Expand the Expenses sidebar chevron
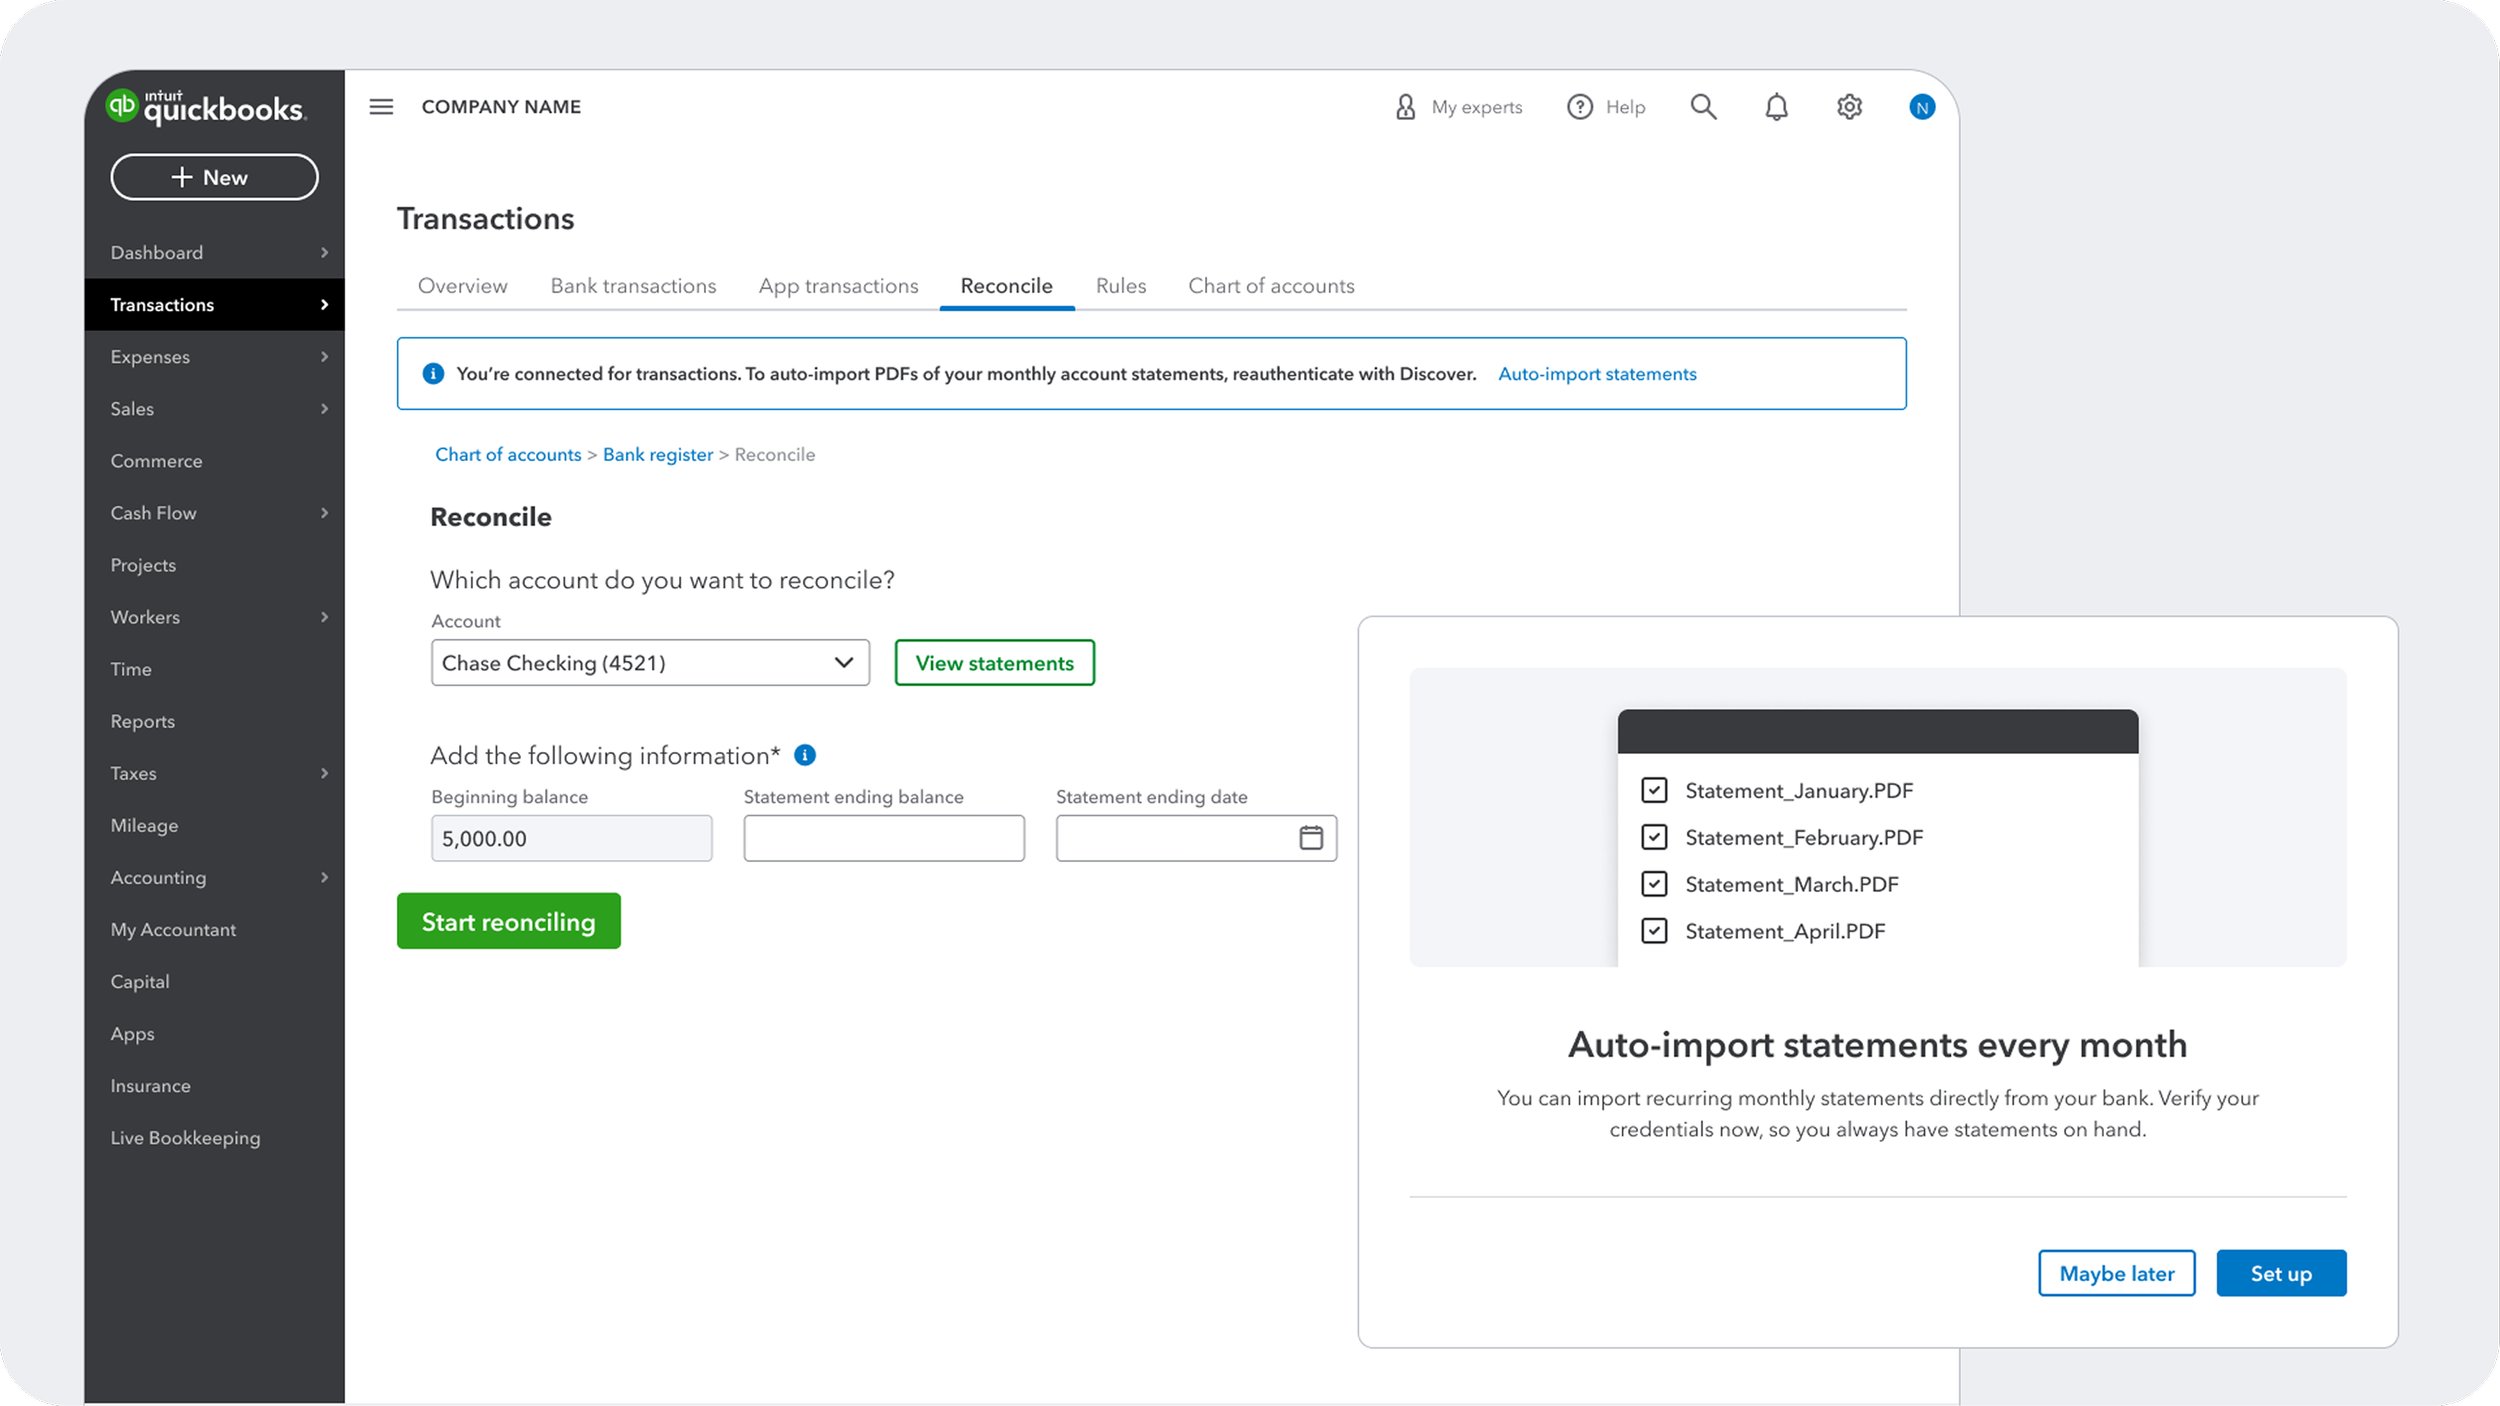Viewport: 2500px width, 1406px height. 324,357
